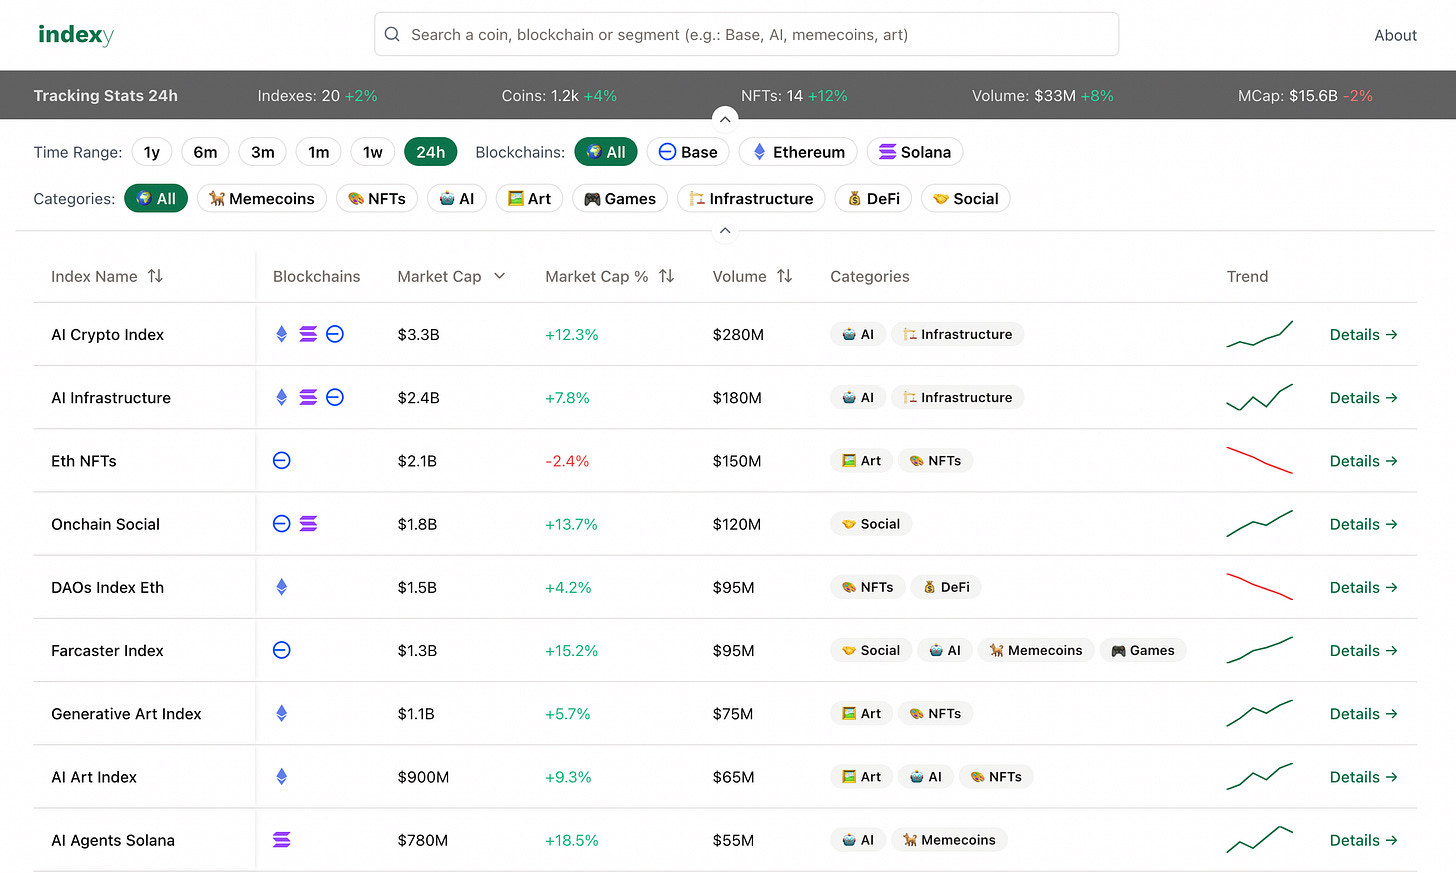Image resolution: width=1456 pixels, height=873 pixels.
Task: Click Base icon in AI Infrastructure row
Action: coord(335,397)
